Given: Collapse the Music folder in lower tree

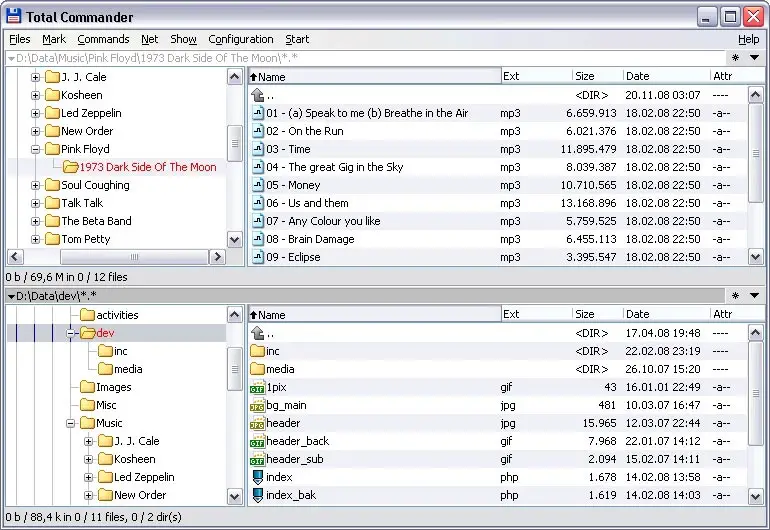Looking at the screenshot, I should 72,423.
